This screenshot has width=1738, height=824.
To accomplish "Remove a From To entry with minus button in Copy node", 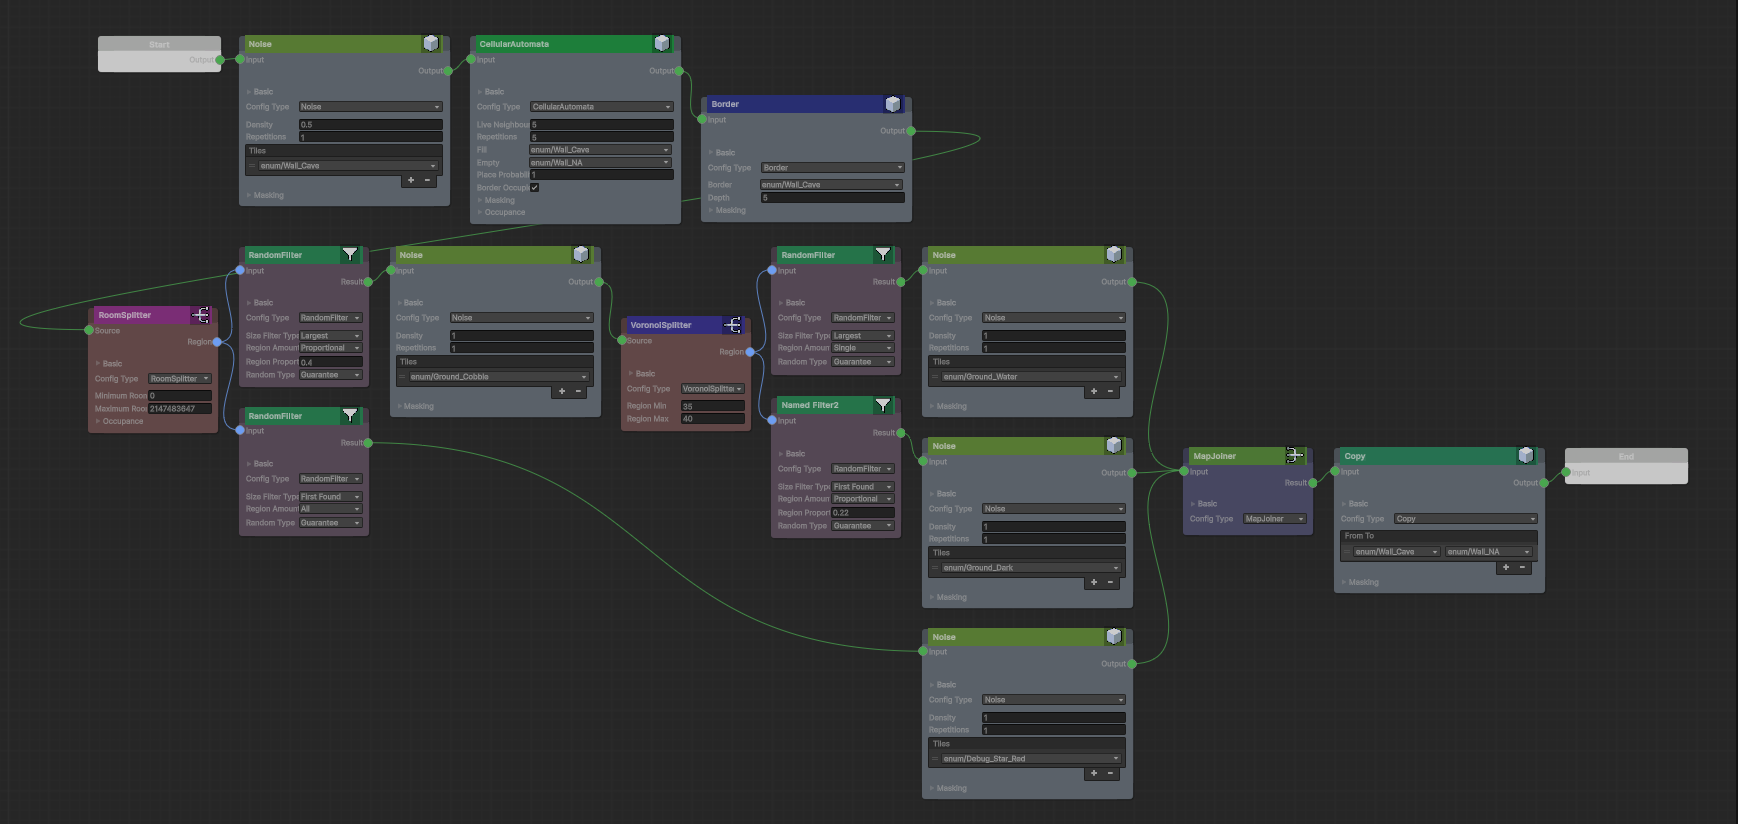I will coord(1522,567).
